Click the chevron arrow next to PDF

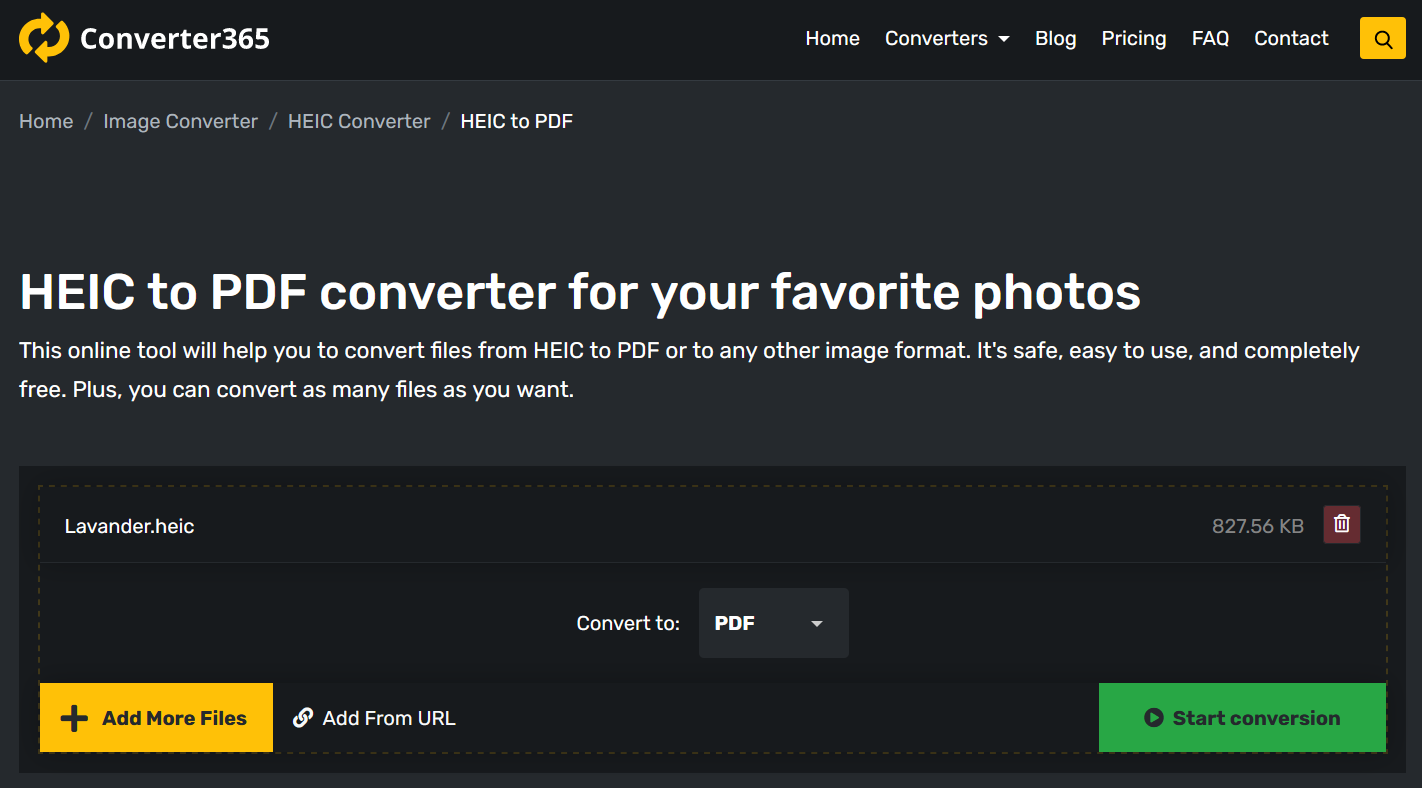coord(816,622)
